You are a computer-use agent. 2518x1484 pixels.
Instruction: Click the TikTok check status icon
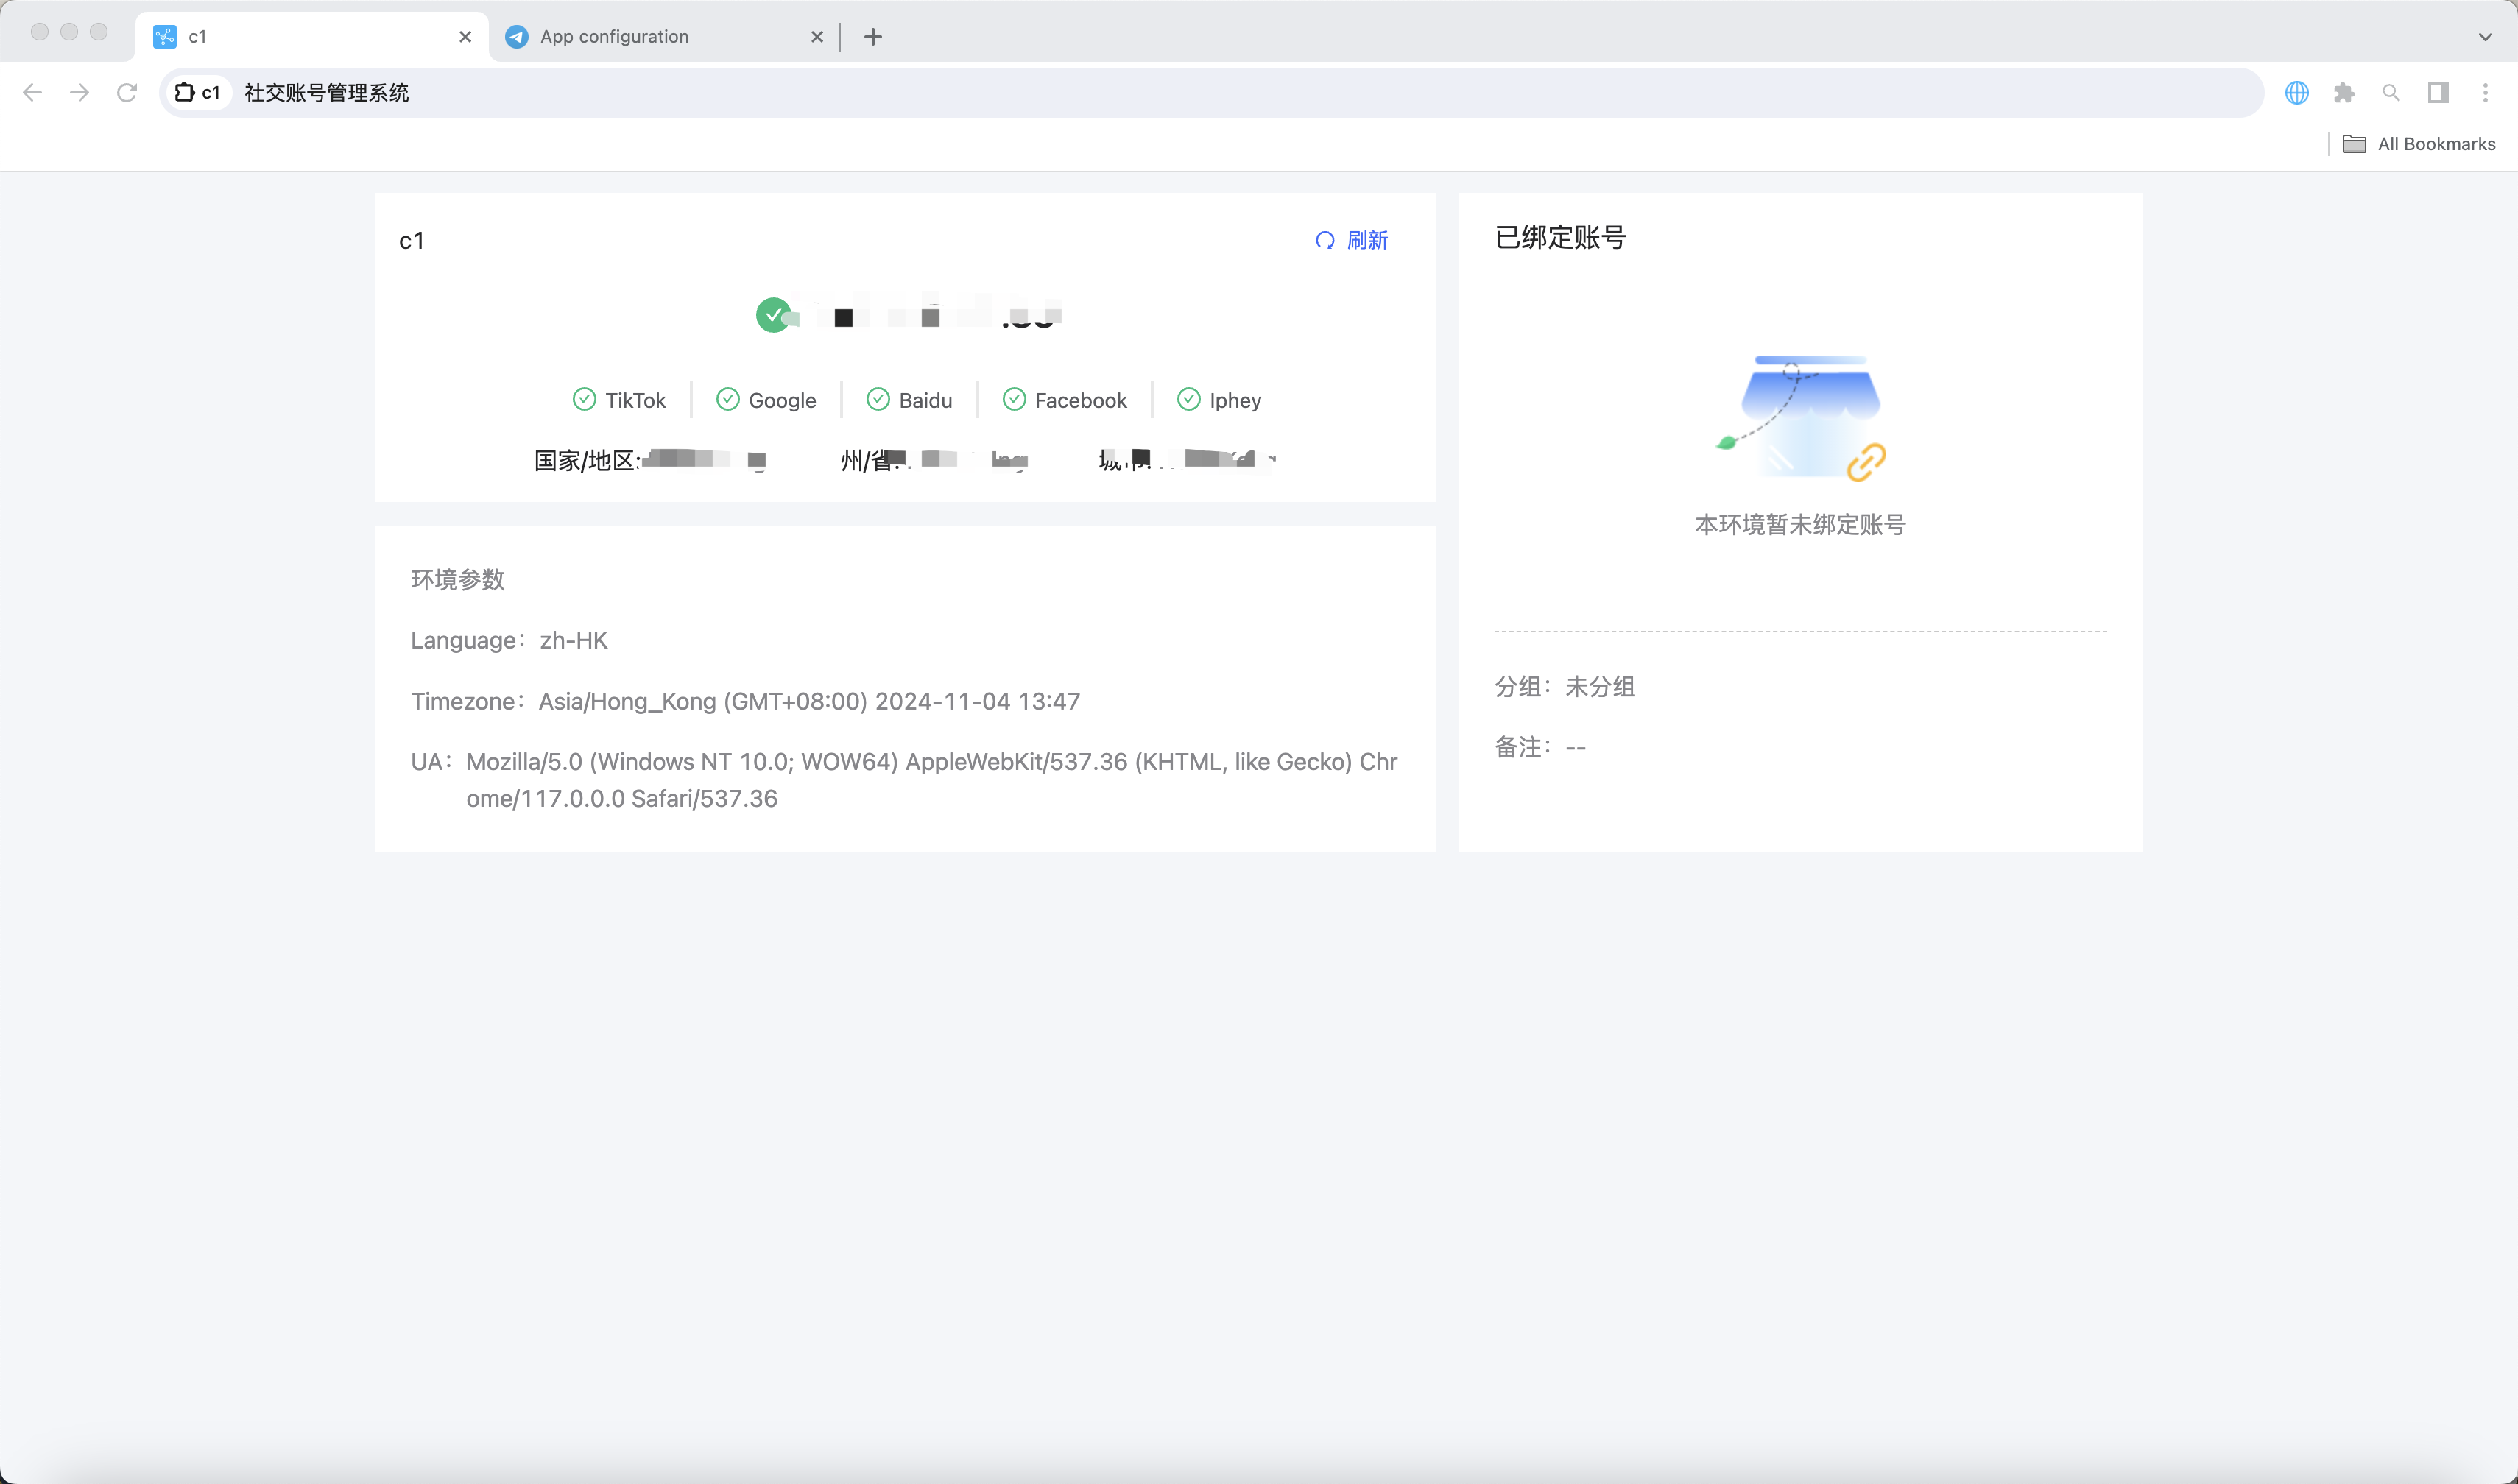pos(584,400)
